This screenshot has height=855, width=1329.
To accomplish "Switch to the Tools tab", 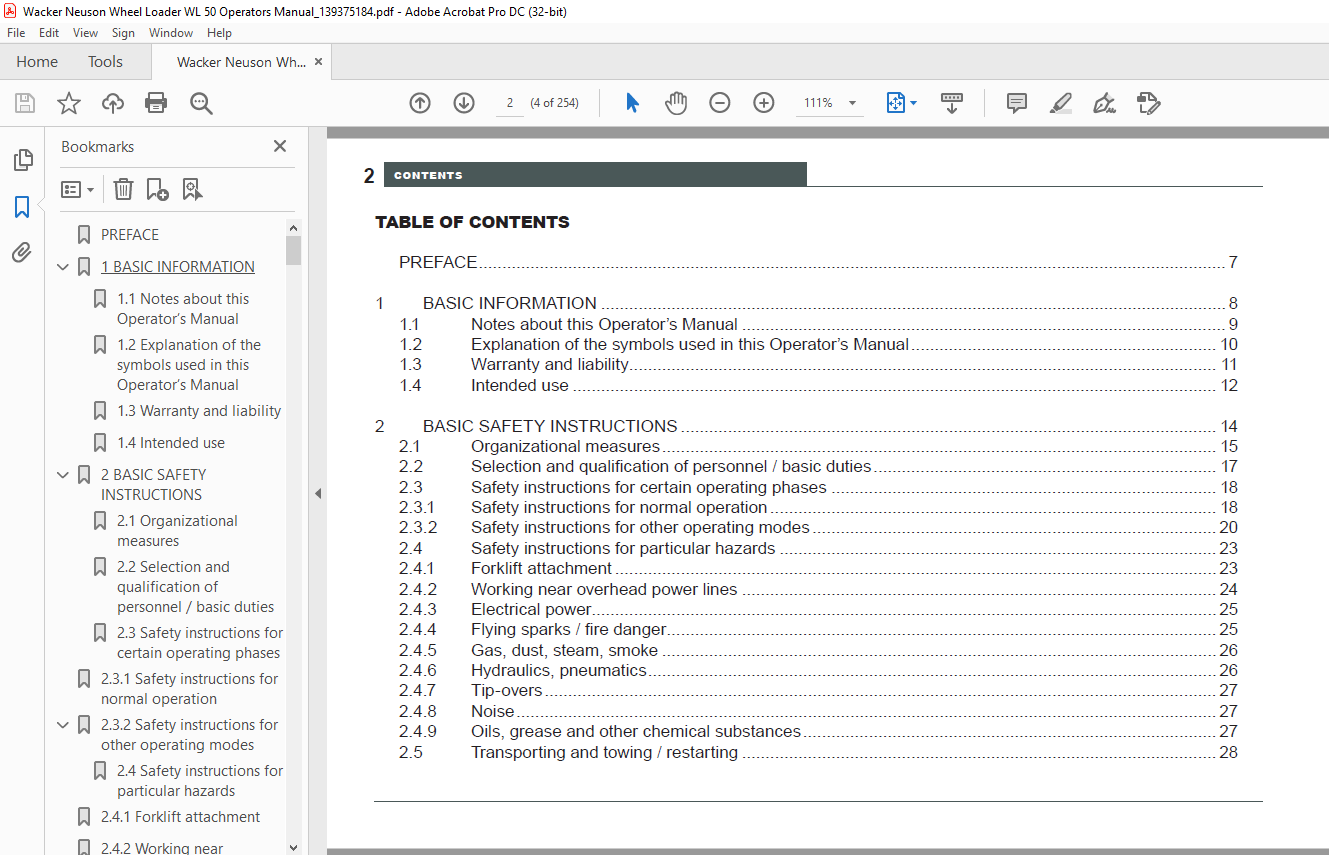I will (x=105, y=62).
